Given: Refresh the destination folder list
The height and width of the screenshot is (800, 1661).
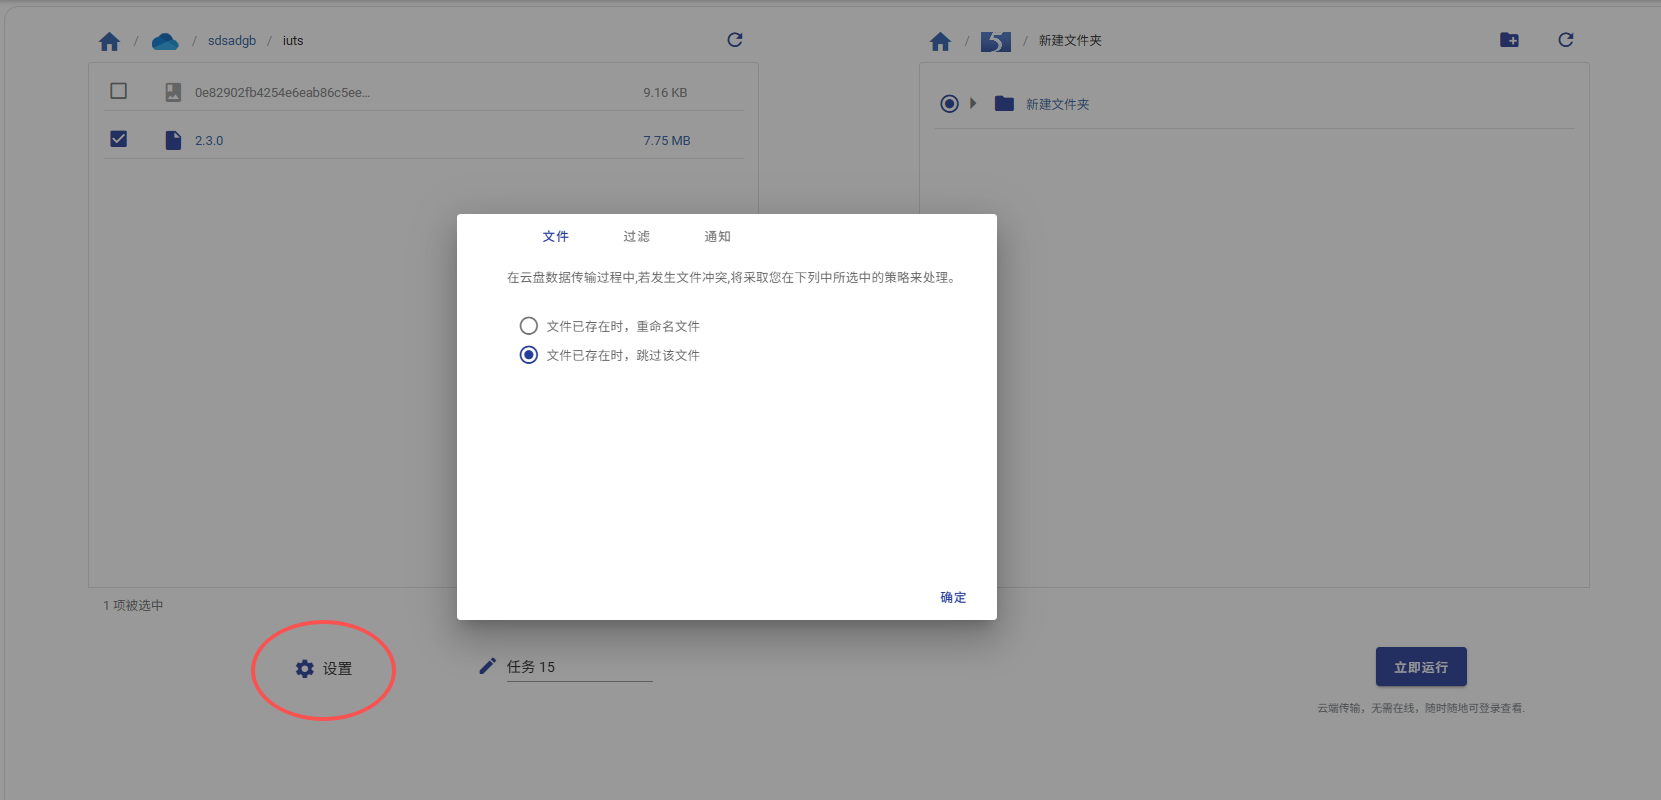Looking at the screenshot, I should pyautogui.click(x=1566, y=40).
